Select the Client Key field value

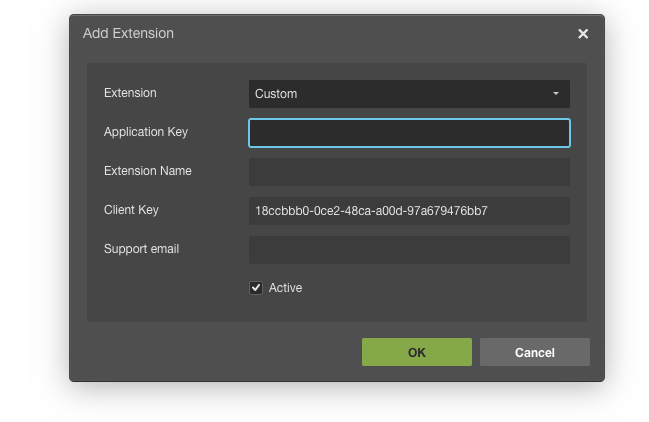click(409, 211)
